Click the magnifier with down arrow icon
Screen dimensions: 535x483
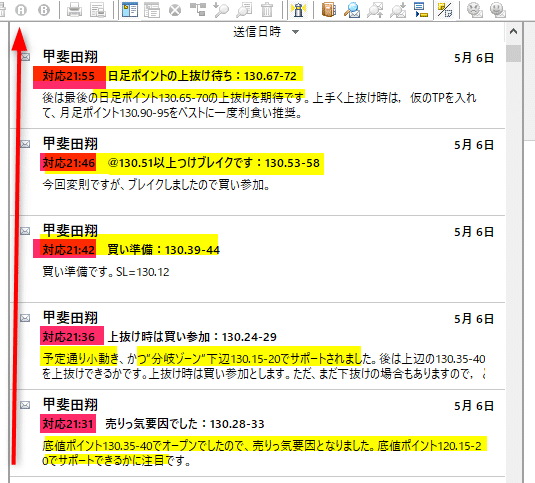pyautogui.click(x=221, y=10)
